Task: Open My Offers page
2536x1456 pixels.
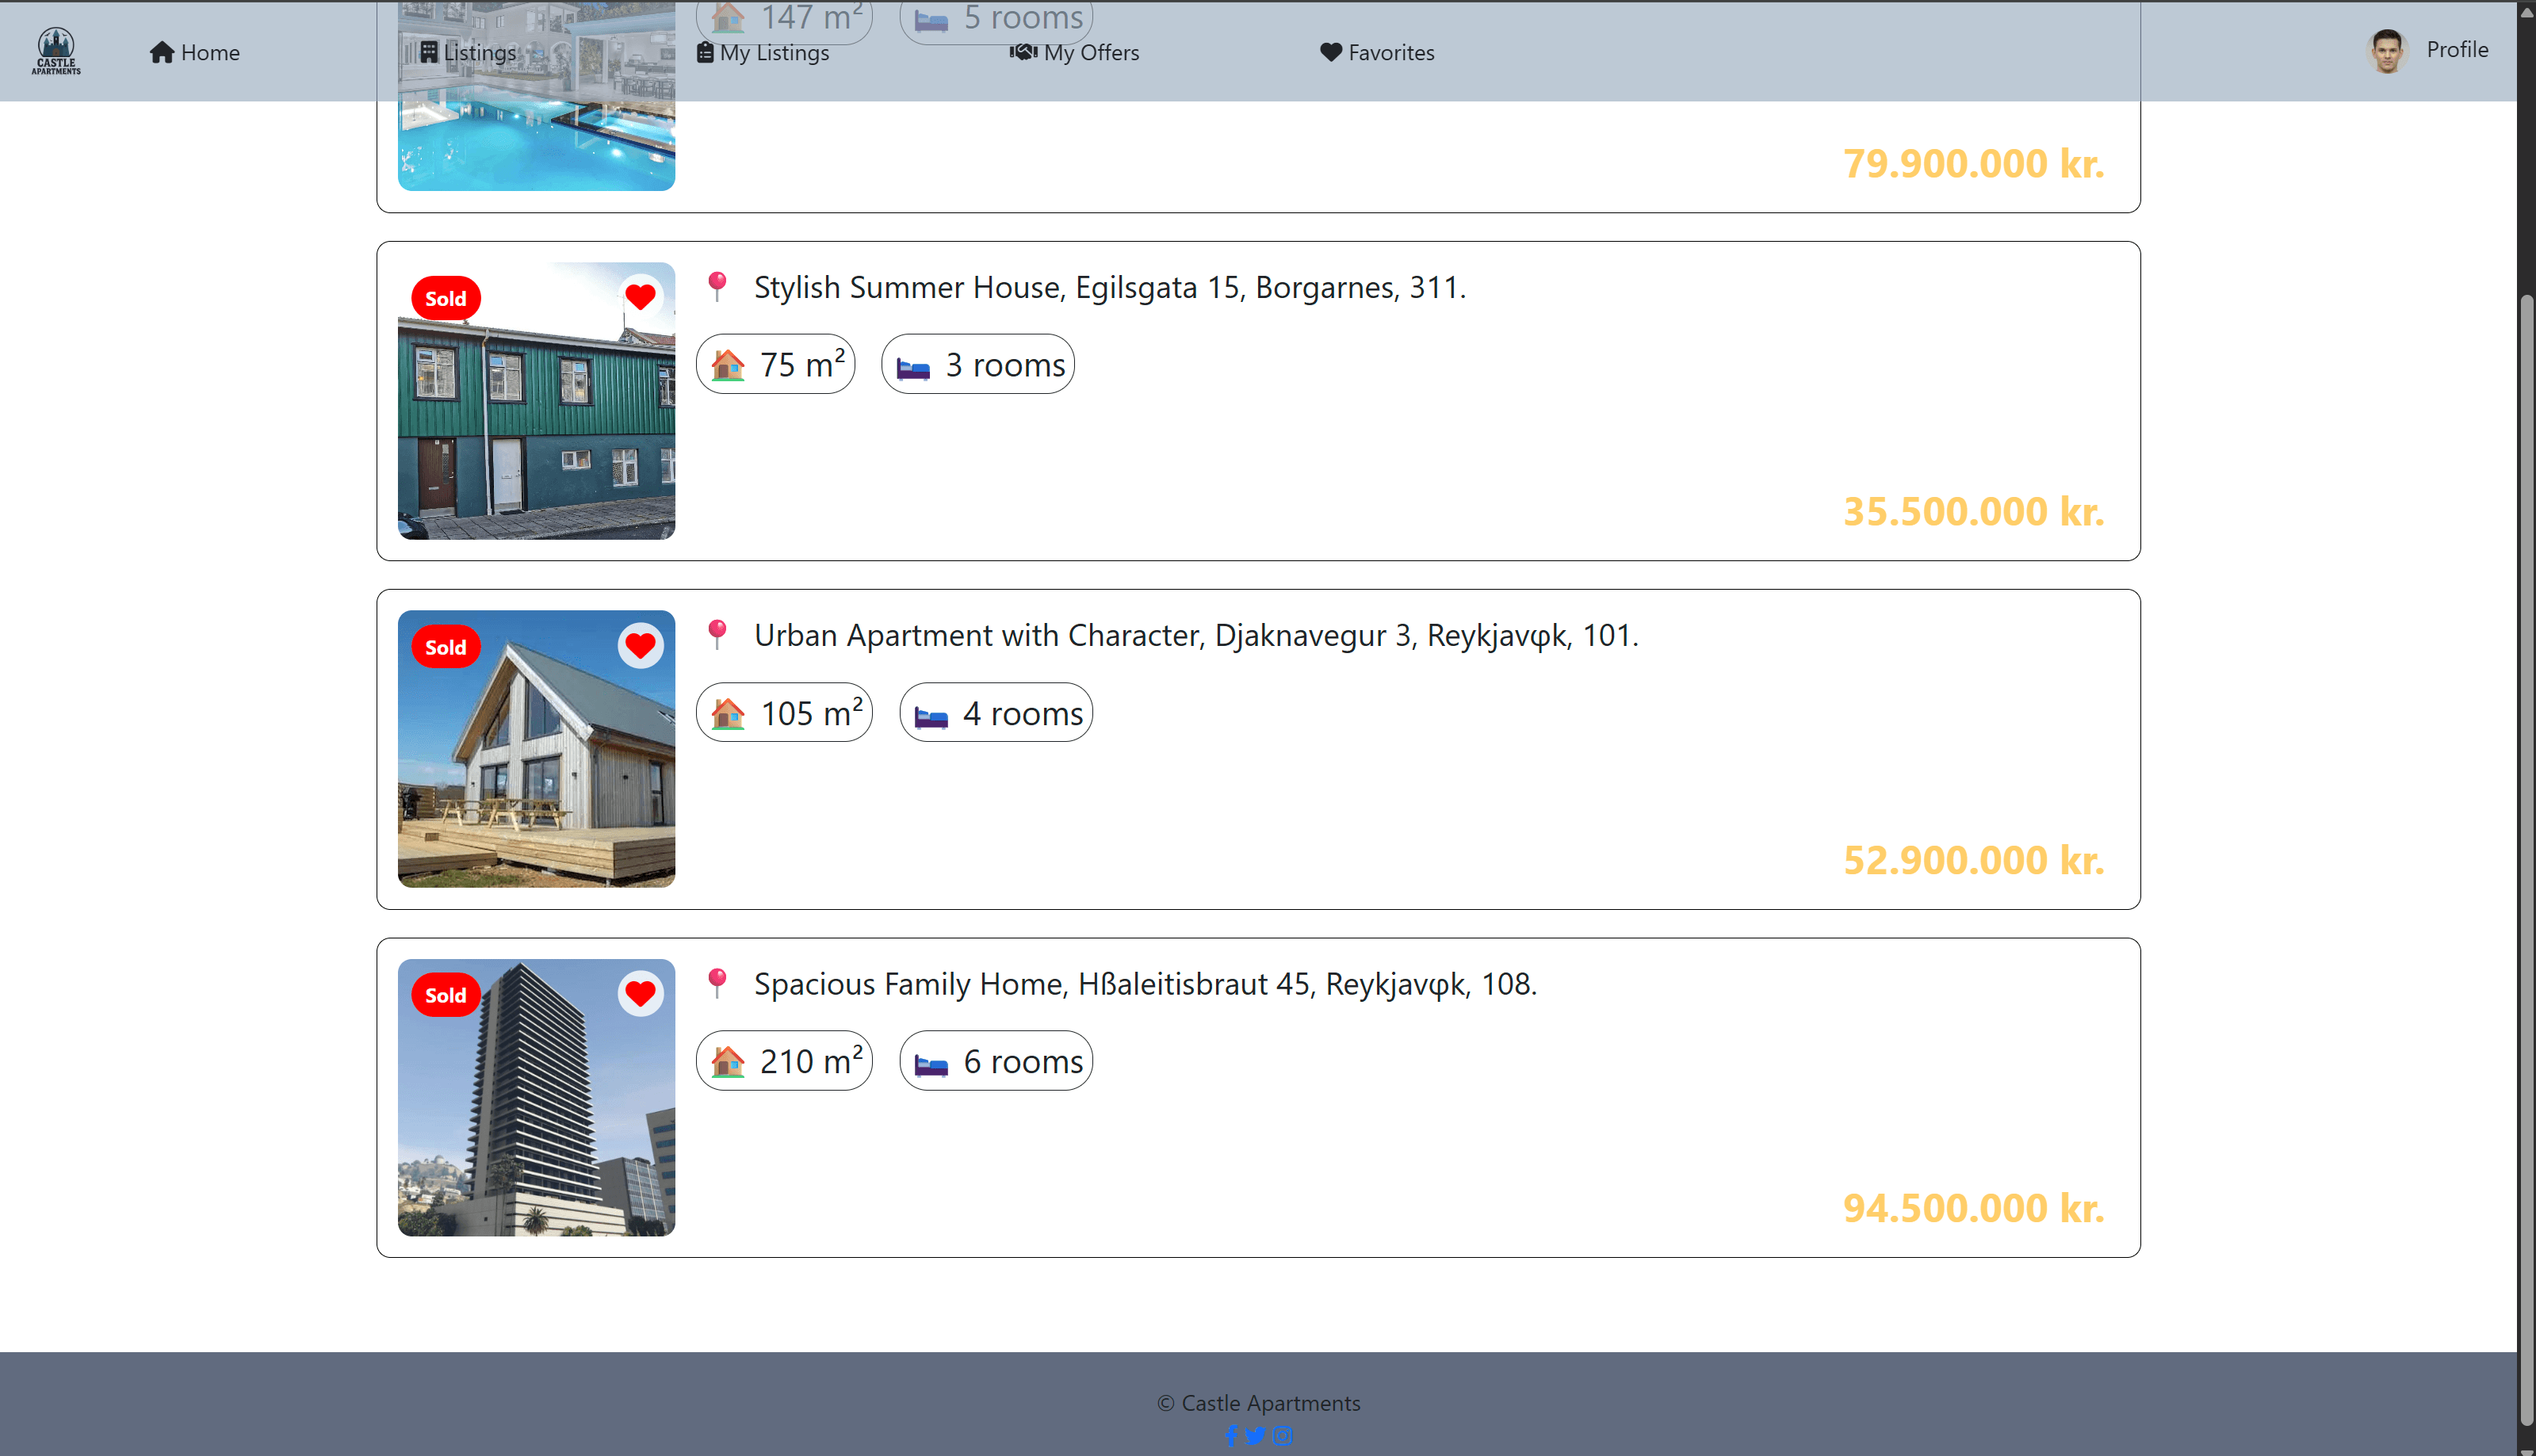Action: click(1075, 52)
